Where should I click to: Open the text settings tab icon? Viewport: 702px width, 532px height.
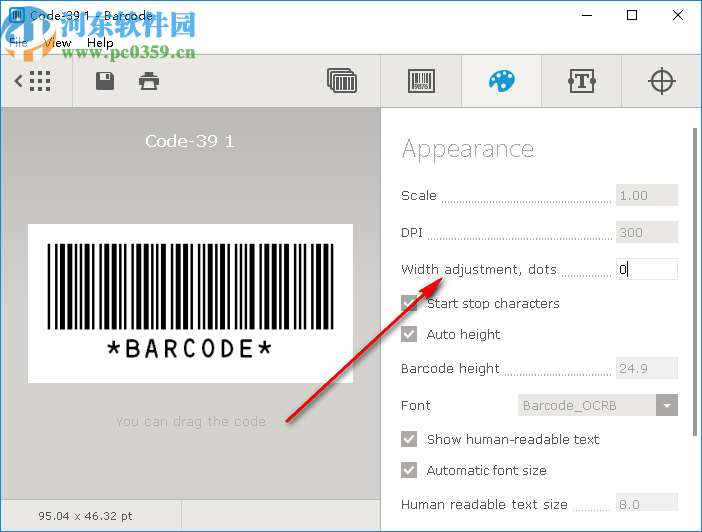[582, 81]
